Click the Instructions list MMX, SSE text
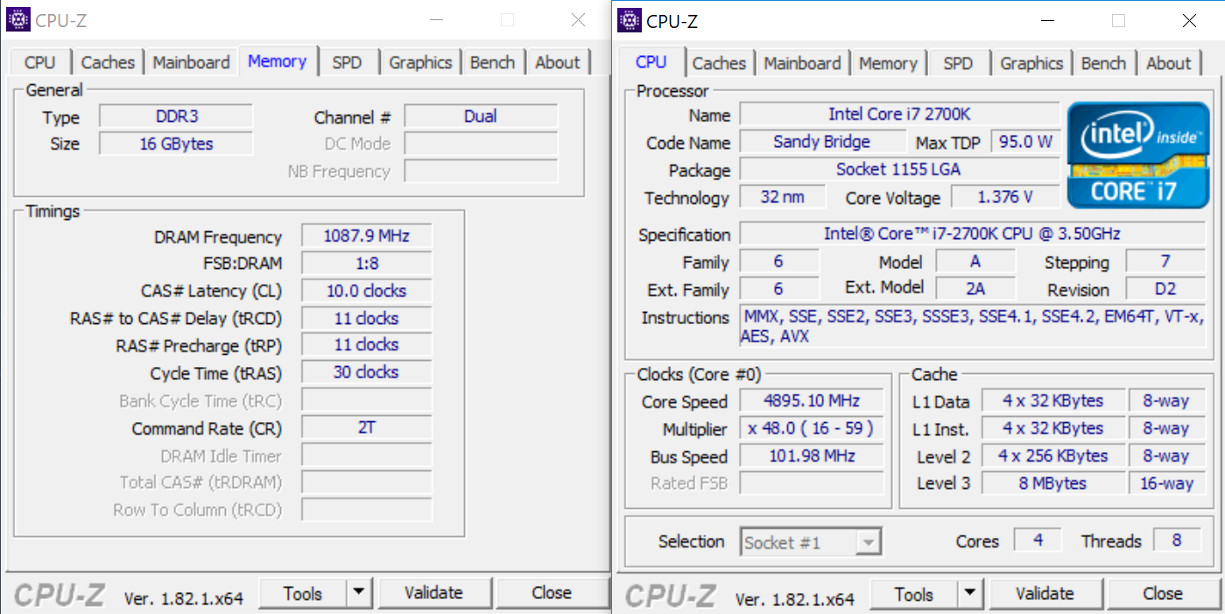This screenshot has height=614, width=1225. click(x=972, y=327)
